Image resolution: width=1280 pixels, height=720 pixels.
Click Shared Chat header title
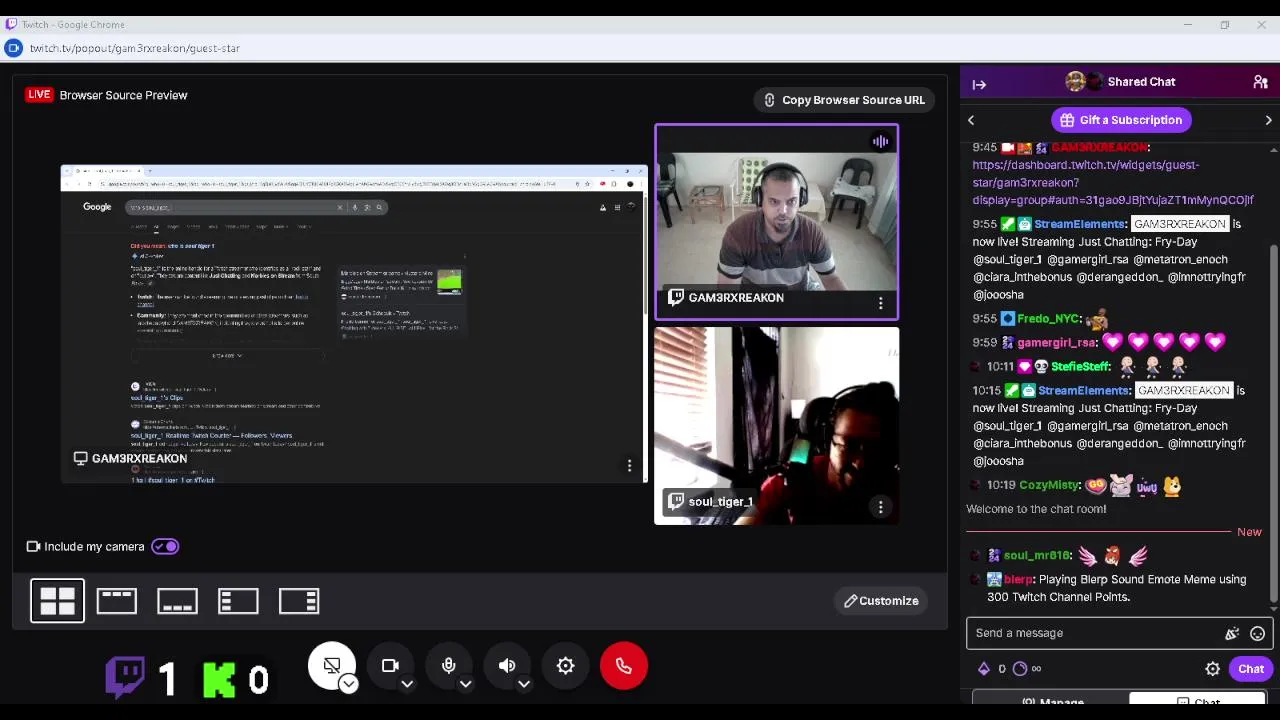coord(1141,82)
